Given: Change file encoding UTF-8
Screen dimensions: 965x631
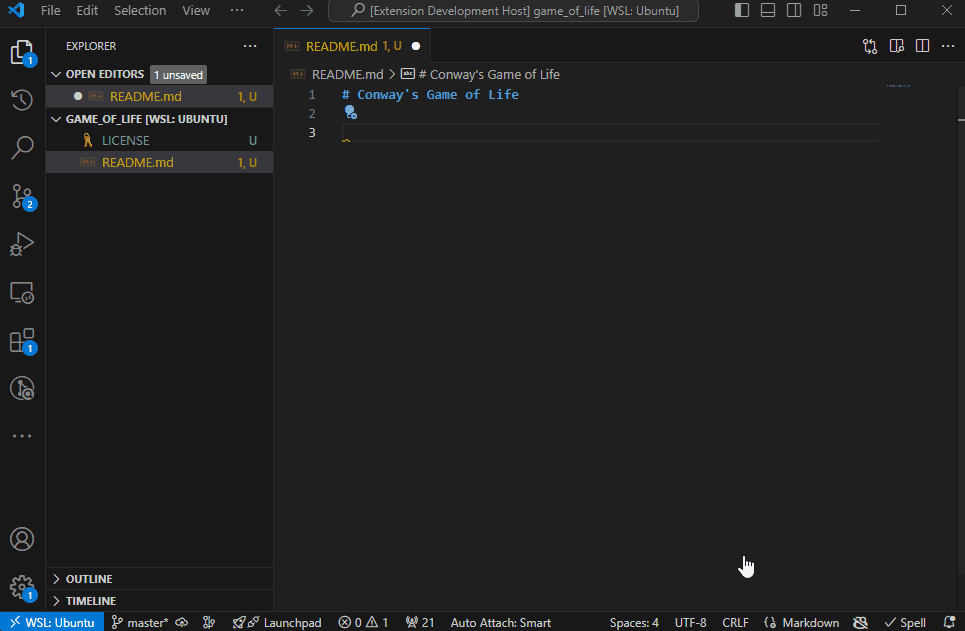Looking at the screenshot, I should [x=691, y=622].
